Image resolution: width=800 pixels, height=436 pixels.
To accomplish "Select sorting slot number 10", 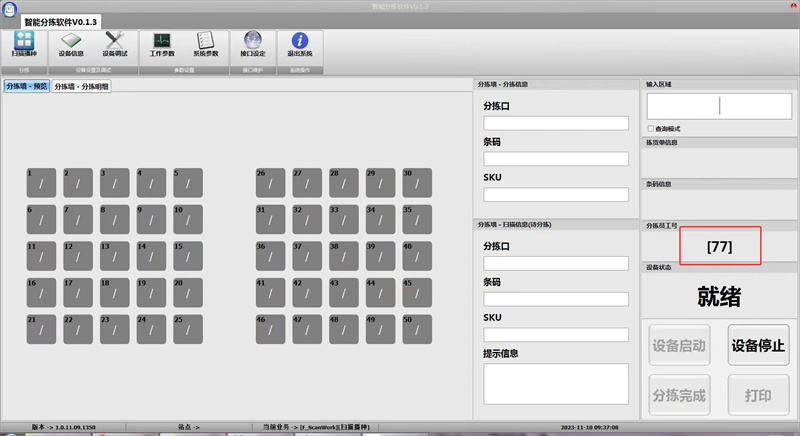I will [x=188, y=219].
